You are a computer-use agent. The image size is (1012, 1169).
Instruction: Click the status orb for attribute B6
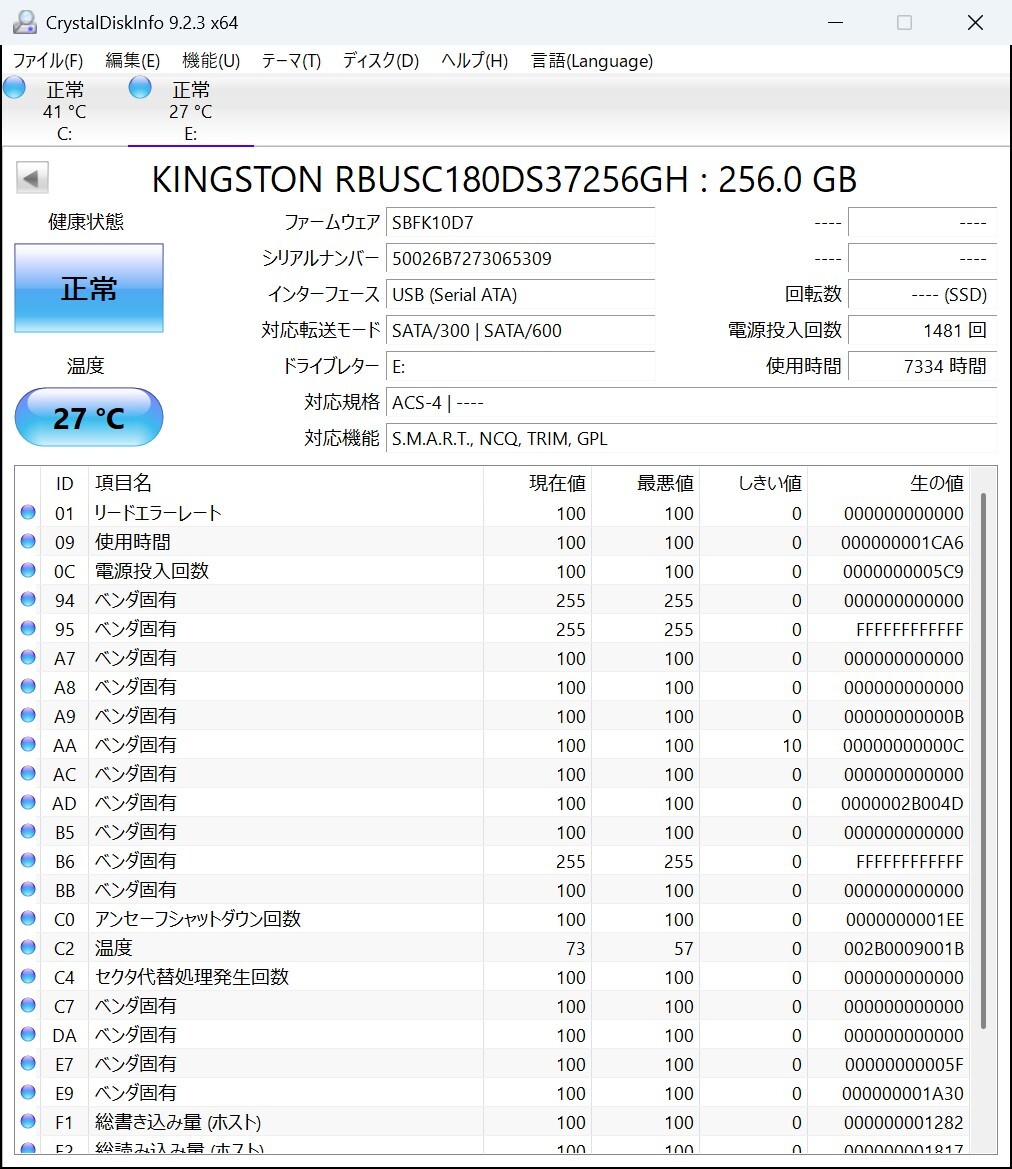click(28, 860)
